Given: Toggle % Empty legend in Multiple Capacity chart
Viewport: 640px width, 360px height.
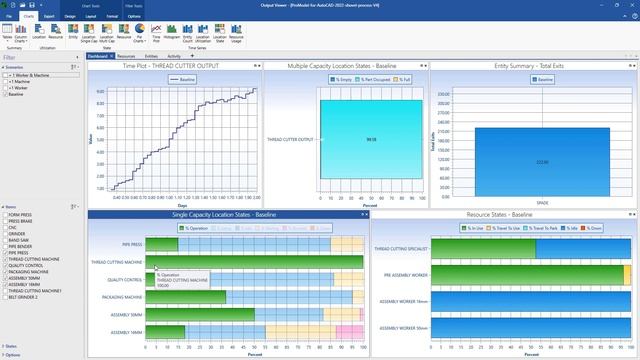Looking at the screenshot, I should [341, 79].
